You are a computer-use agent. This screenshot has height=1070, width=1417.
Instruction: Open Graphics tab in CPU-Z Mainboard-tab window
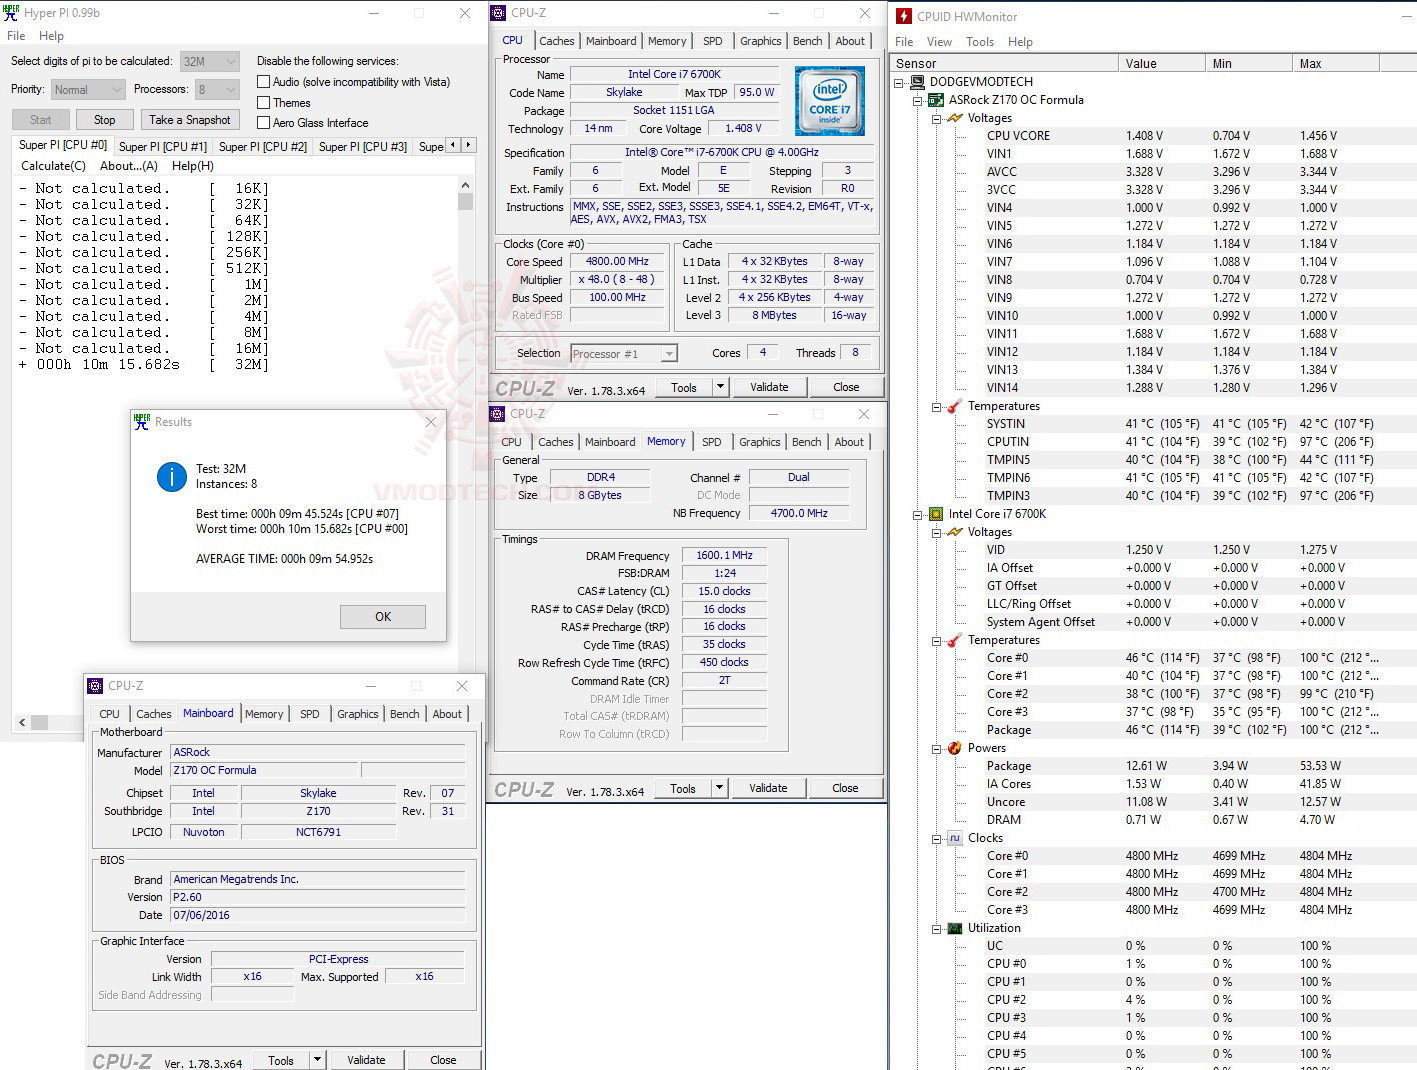pyautogui.click(x=358, y=714)
